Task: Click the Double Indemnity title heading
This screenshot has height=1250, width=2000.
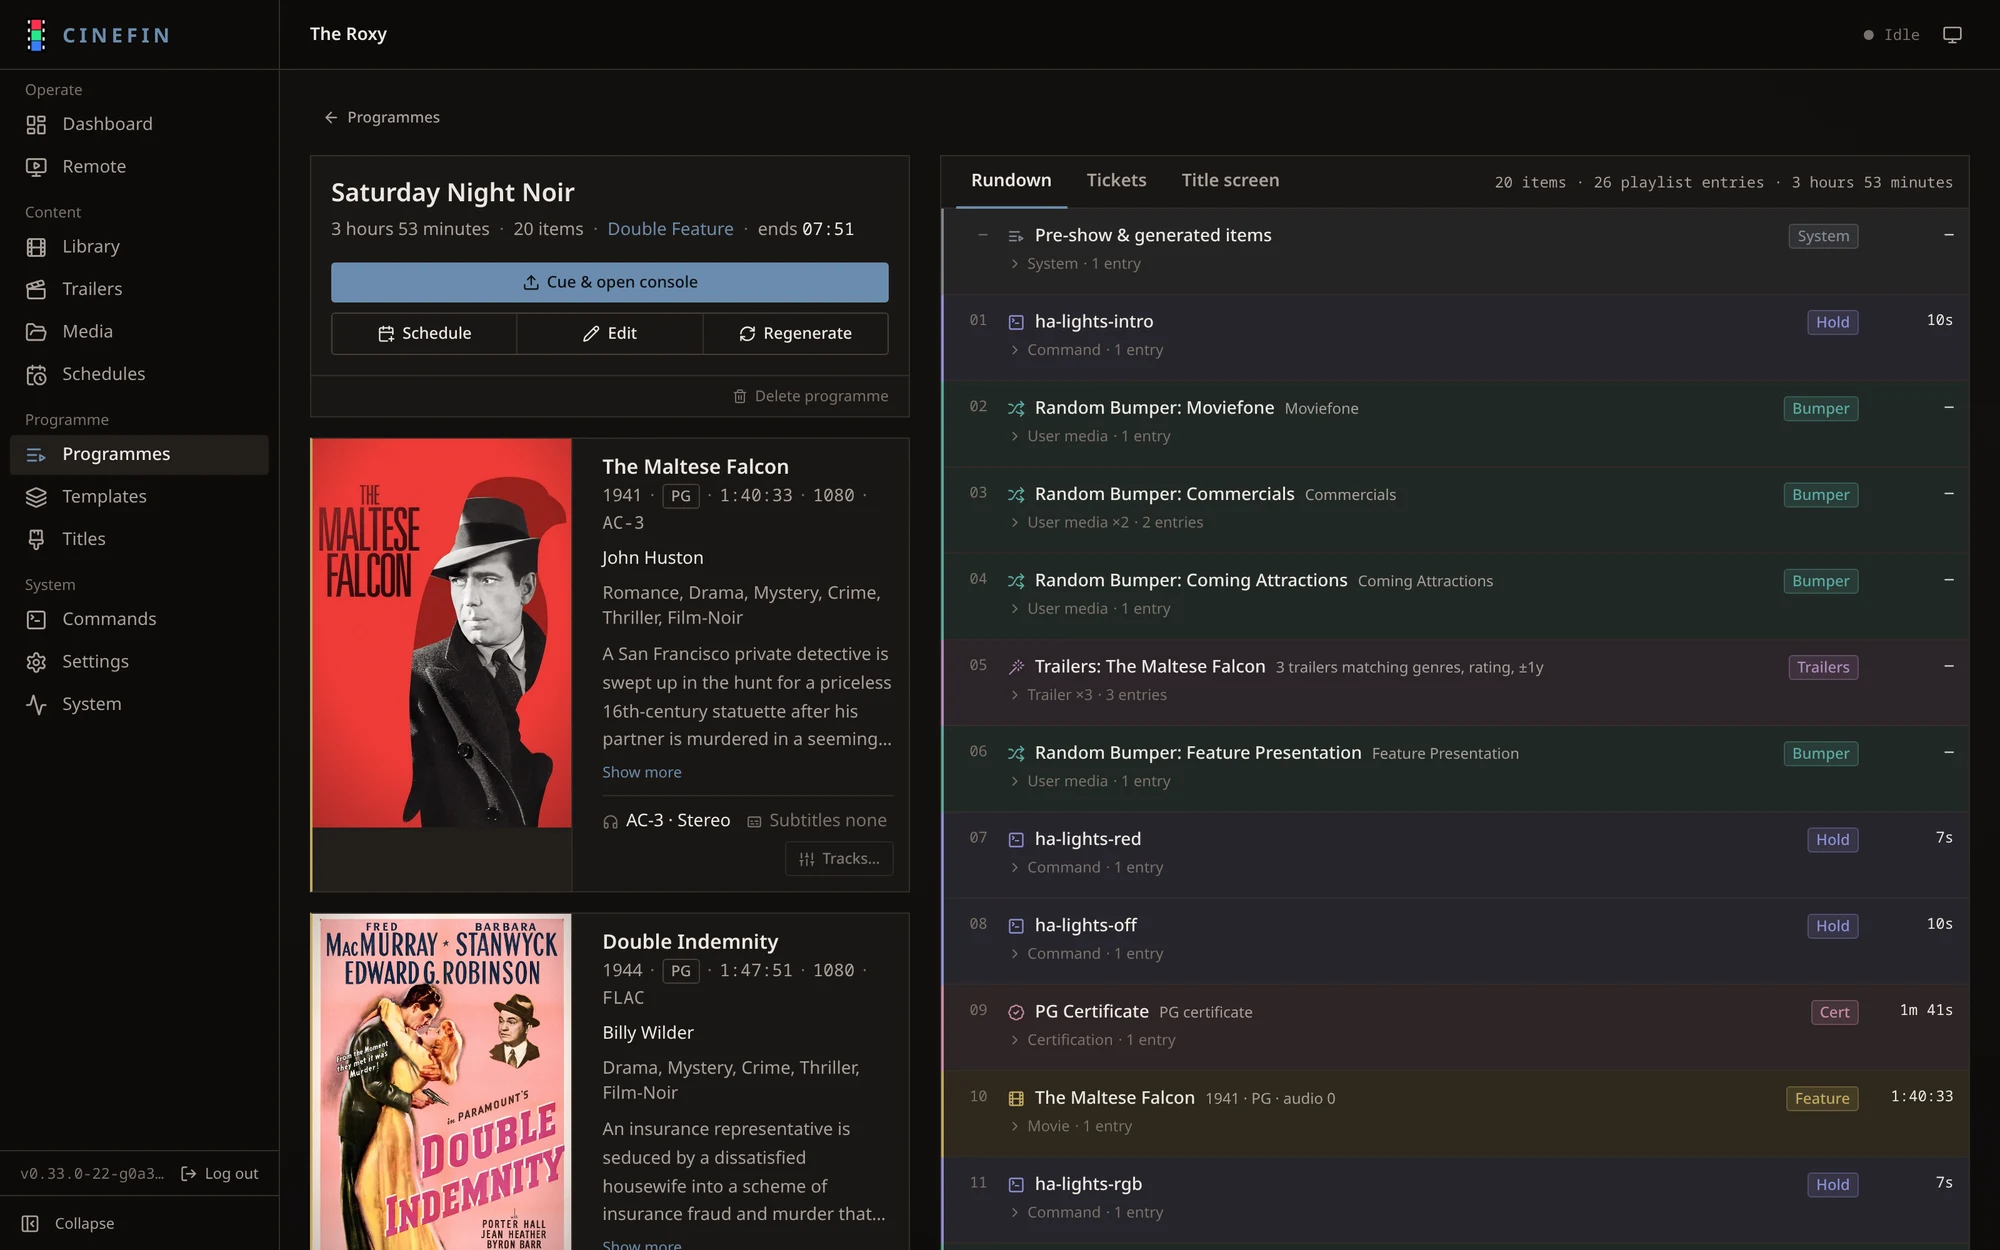Action: coord(690,942)
